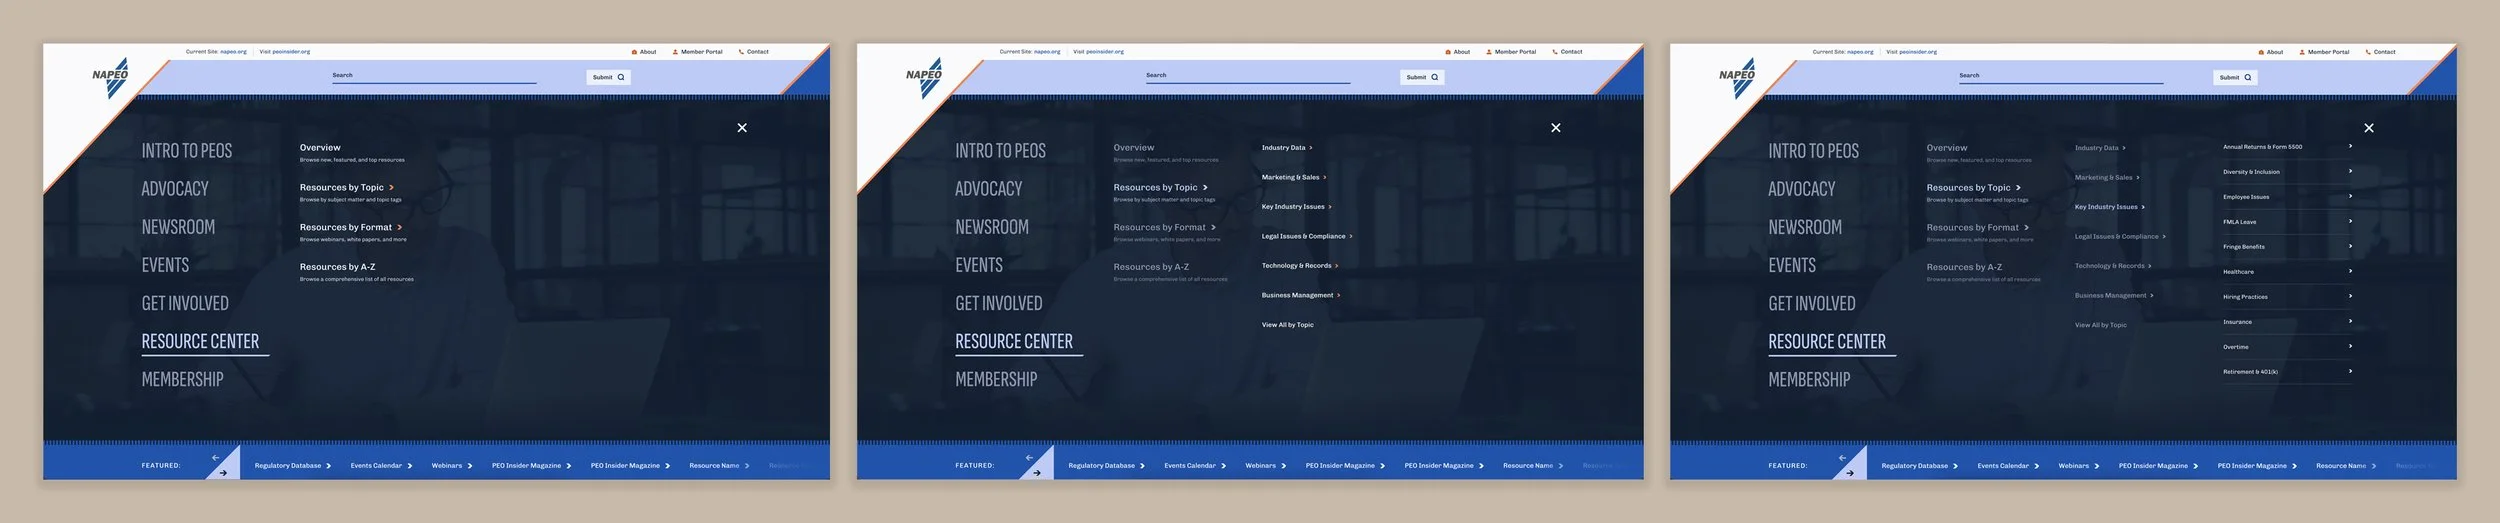Open Resource Name in left mockup featured bar

coord(719,466)
